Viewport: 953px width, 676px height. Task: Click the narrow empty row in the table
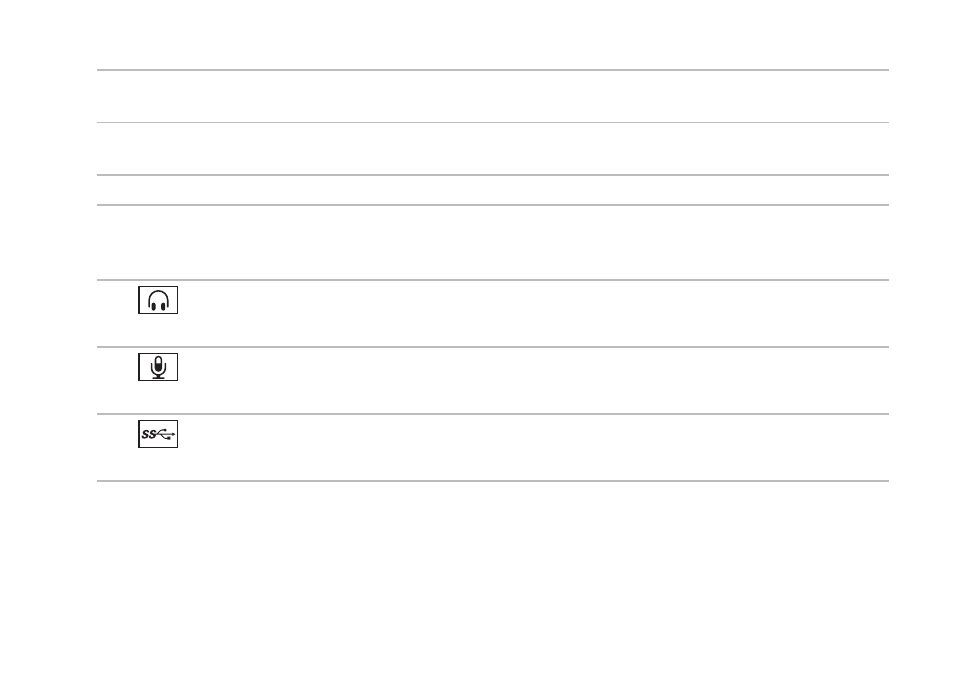[x=493, y=190]
